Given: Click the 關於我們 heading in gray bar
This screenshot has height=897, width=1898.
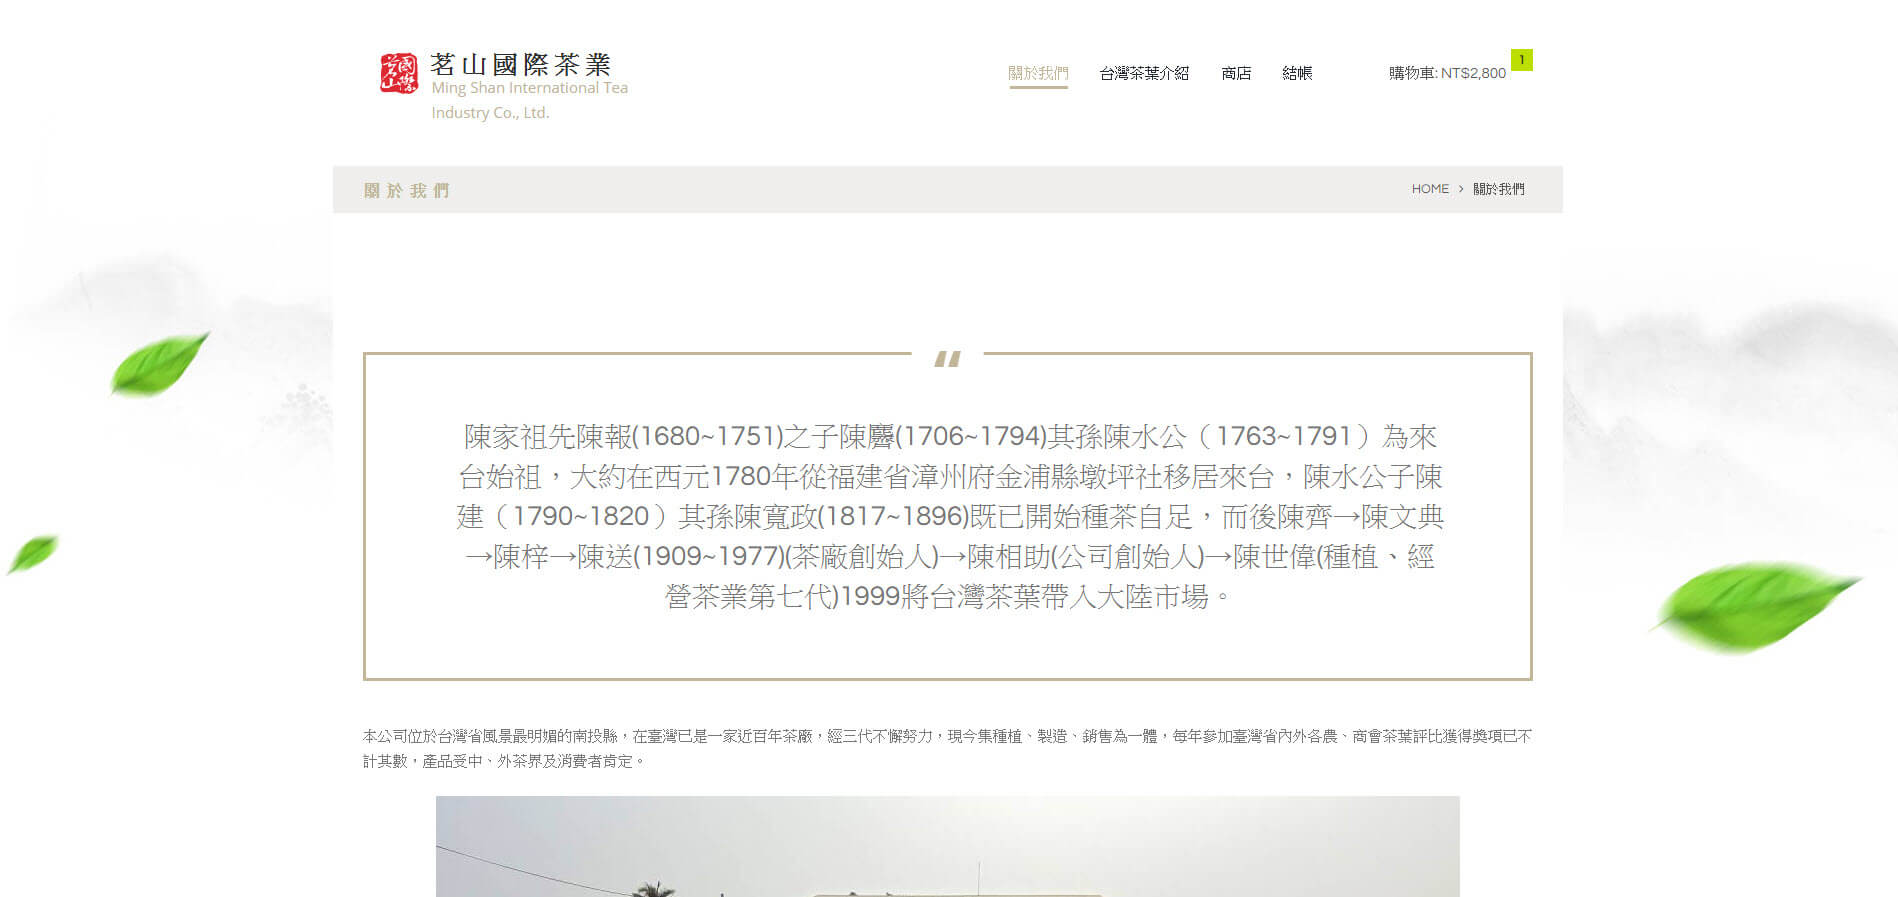Looking at the screenshot, I should 407,190.
